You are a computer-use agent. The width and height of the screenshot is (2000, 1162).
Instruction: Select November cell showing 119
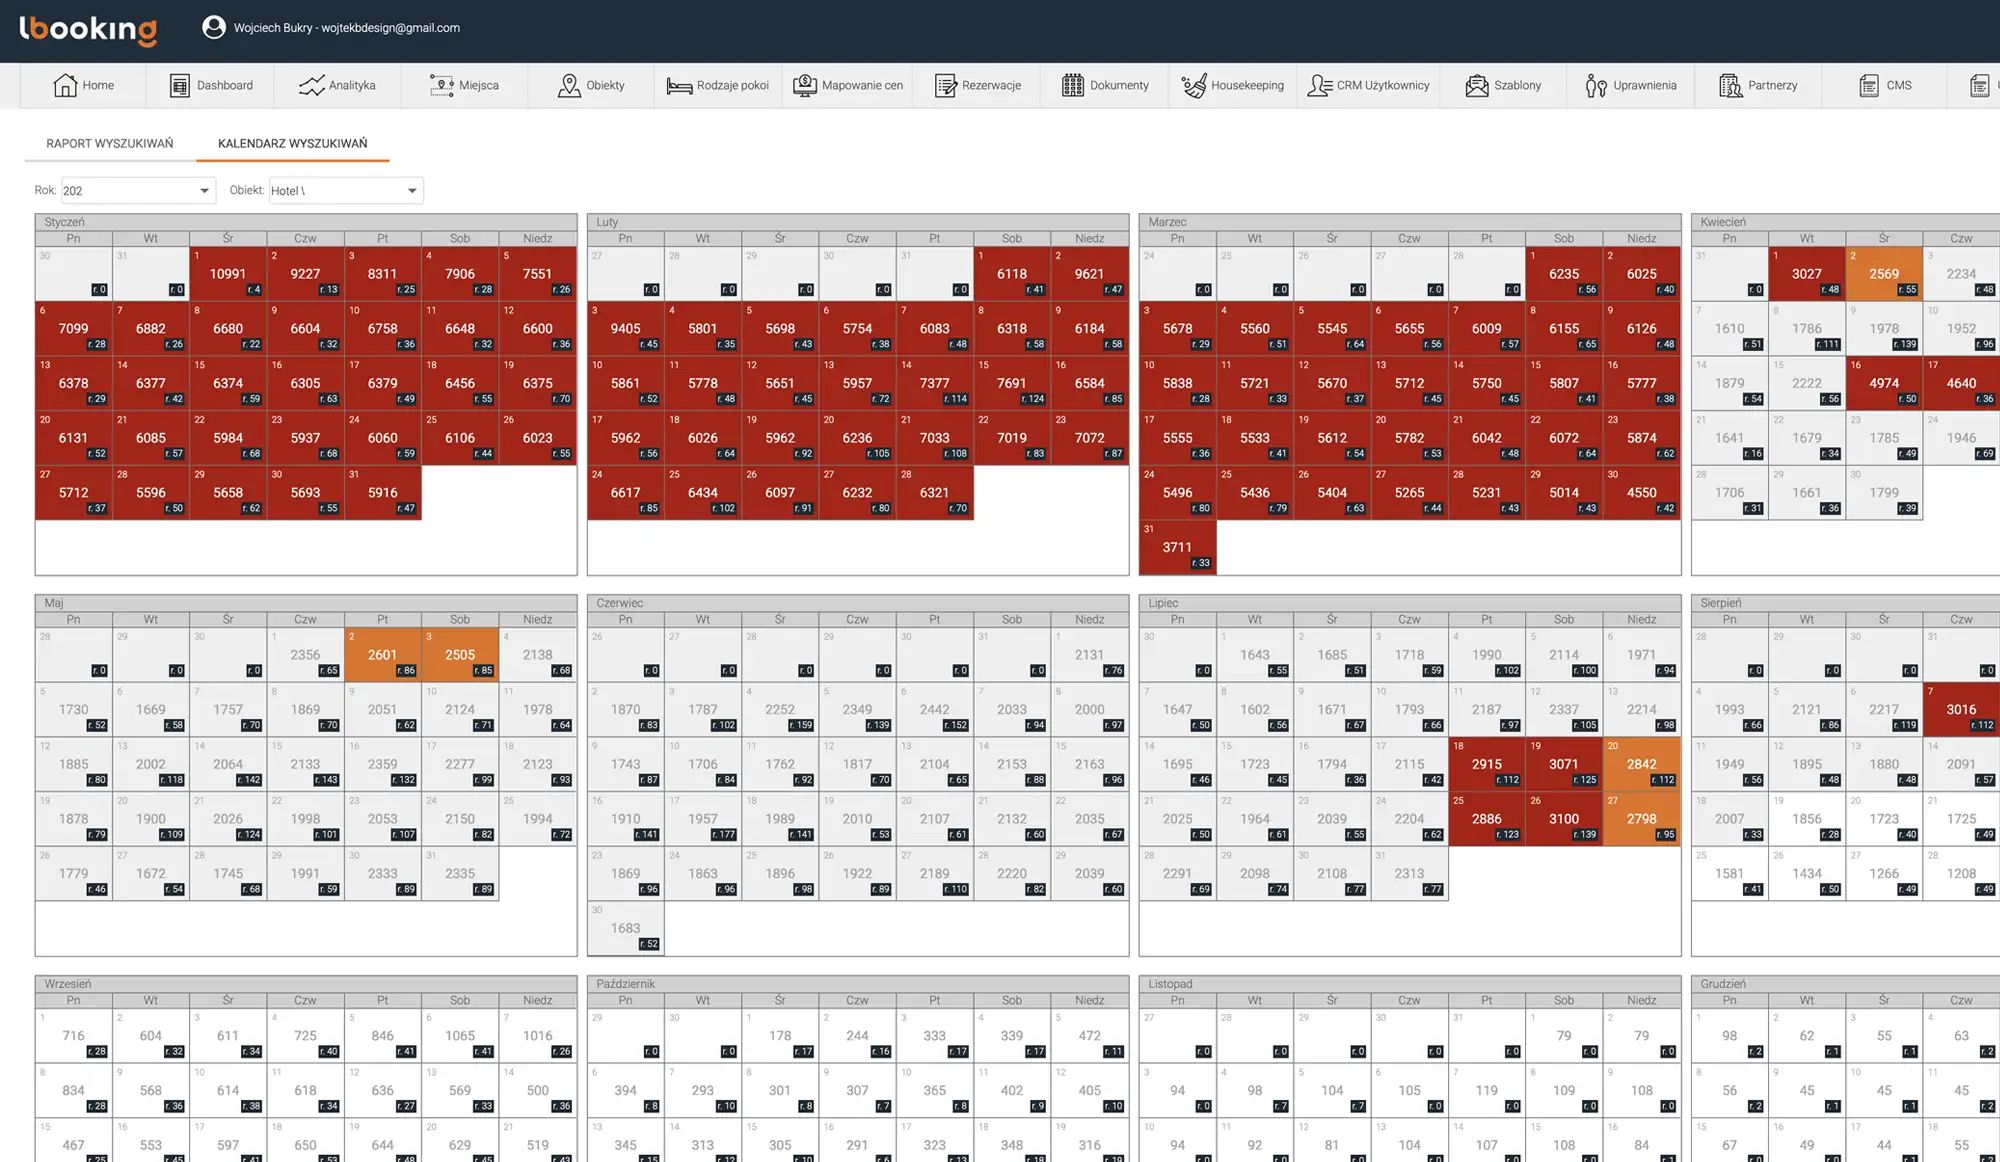tap(1487, 1090)
